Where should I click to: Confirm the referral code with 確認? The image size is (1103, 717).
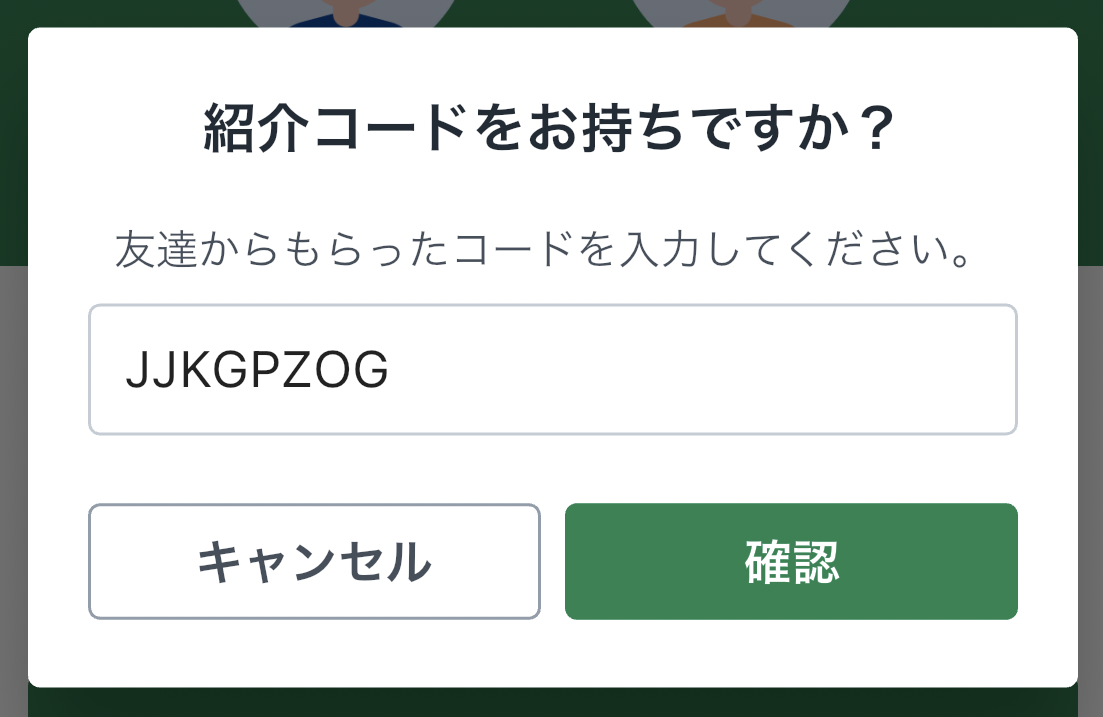point(791,561)
